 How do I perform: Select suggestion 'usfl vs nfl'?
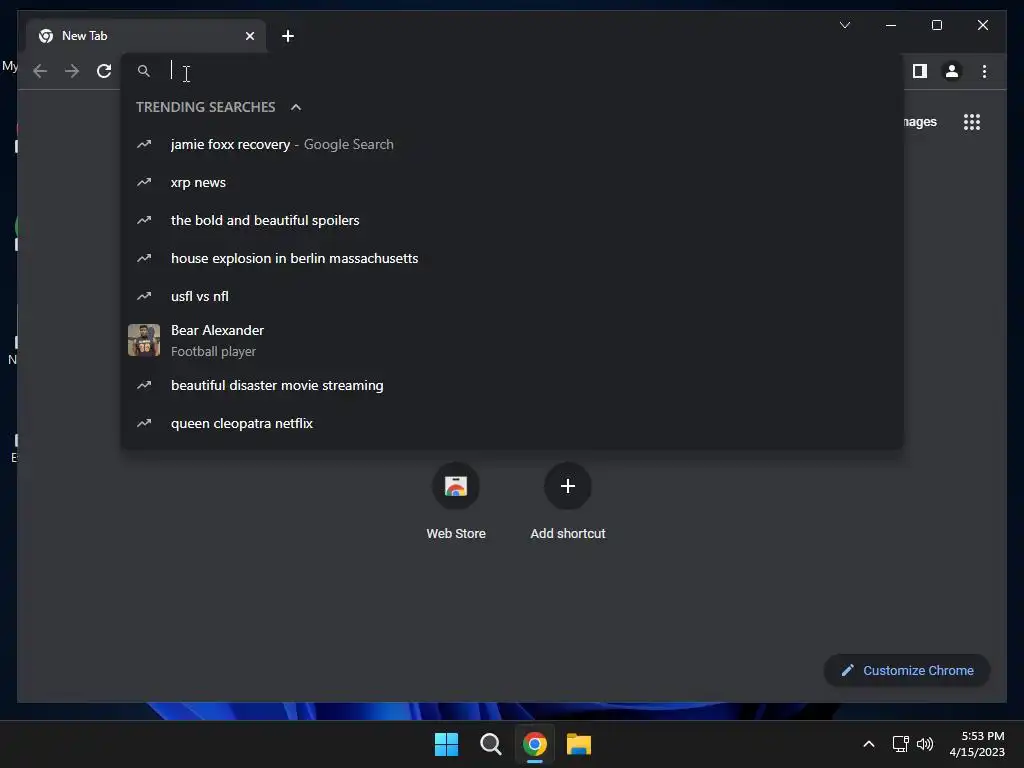(512, 296)
